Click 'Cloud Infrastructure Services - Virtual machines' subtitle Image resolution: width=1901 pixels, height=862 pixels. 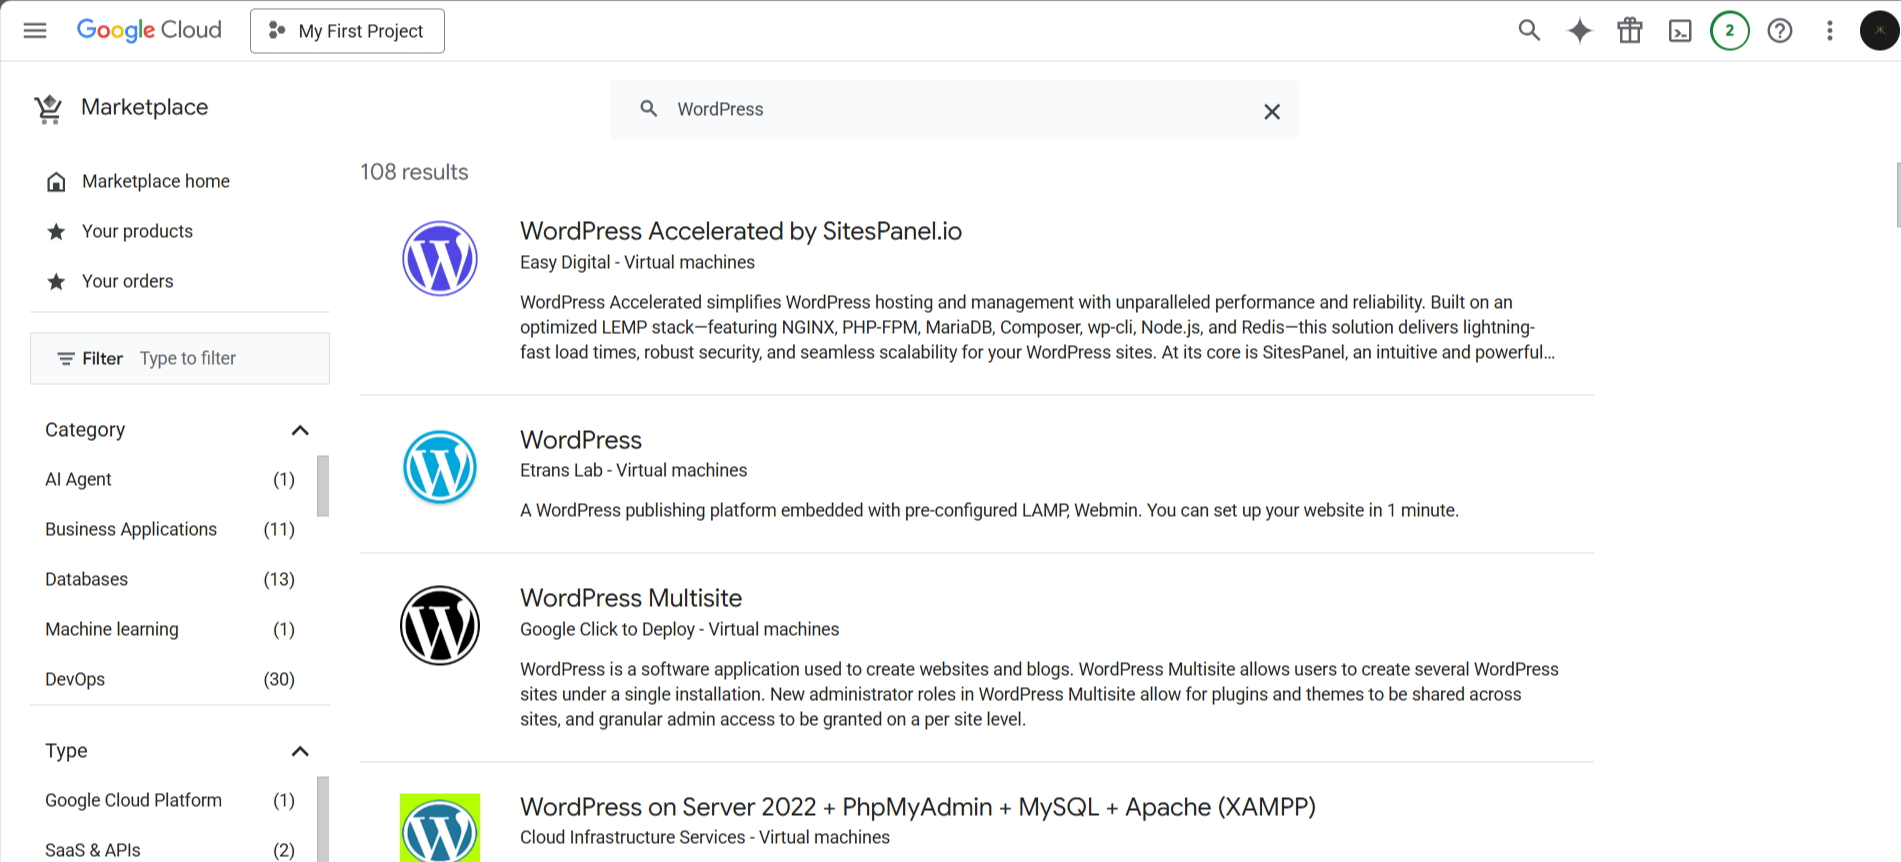(x=705, y=837)
